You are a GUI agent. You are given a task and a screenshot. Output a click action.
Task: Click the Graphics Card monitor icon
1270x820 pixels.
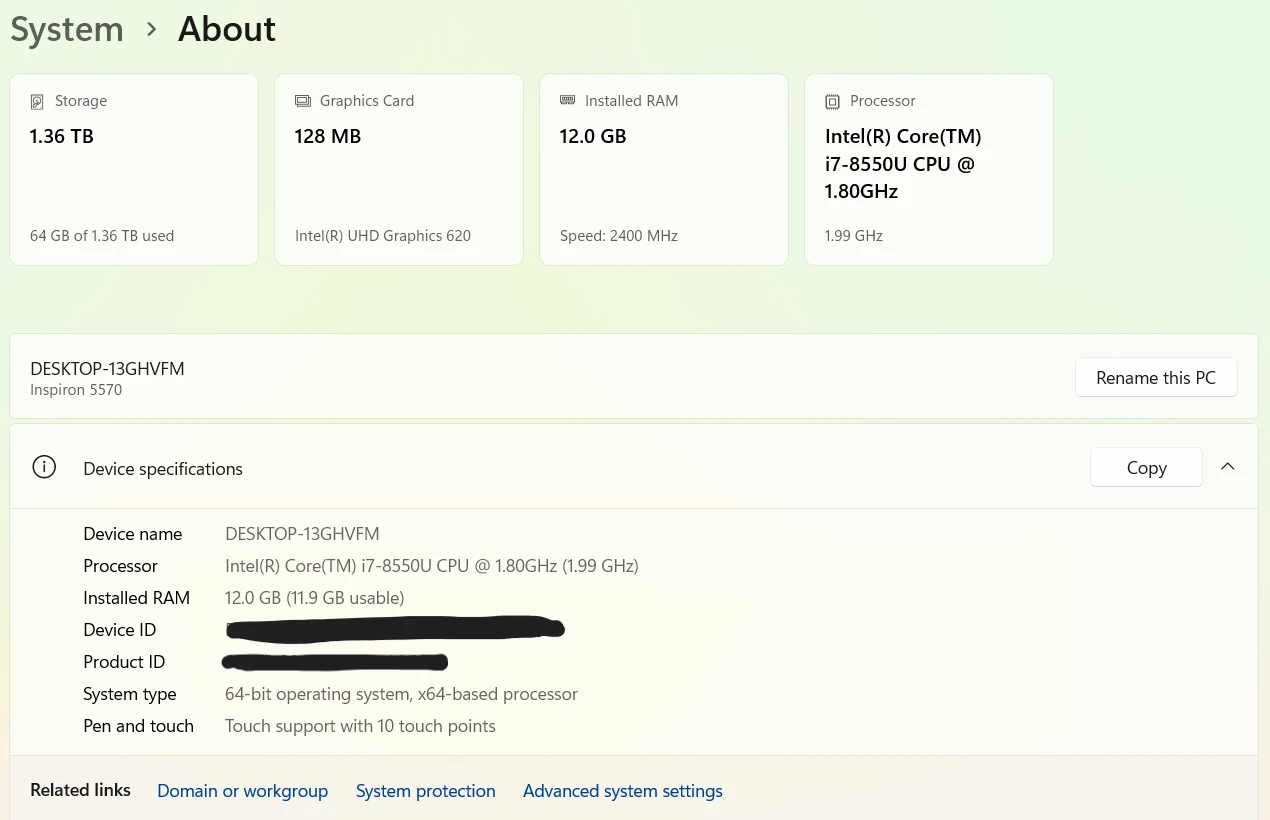pyautogui.click(x=302, y=101)
